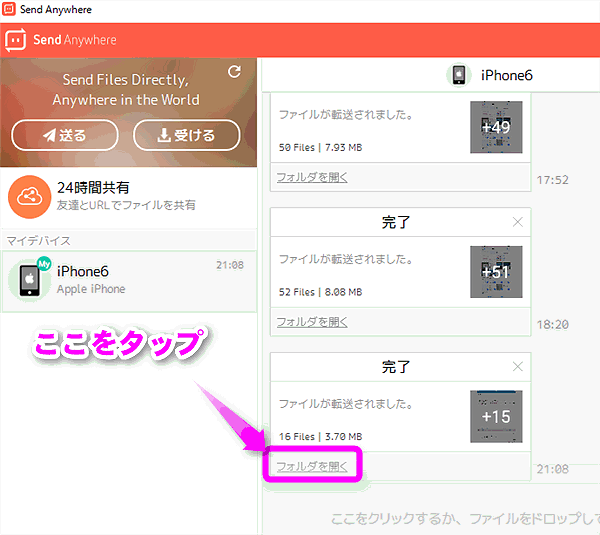Click the iPhone6 phone icon in chat header
Image resolution: width=600 pixels, height=535 pixels.
click(459, 75)
